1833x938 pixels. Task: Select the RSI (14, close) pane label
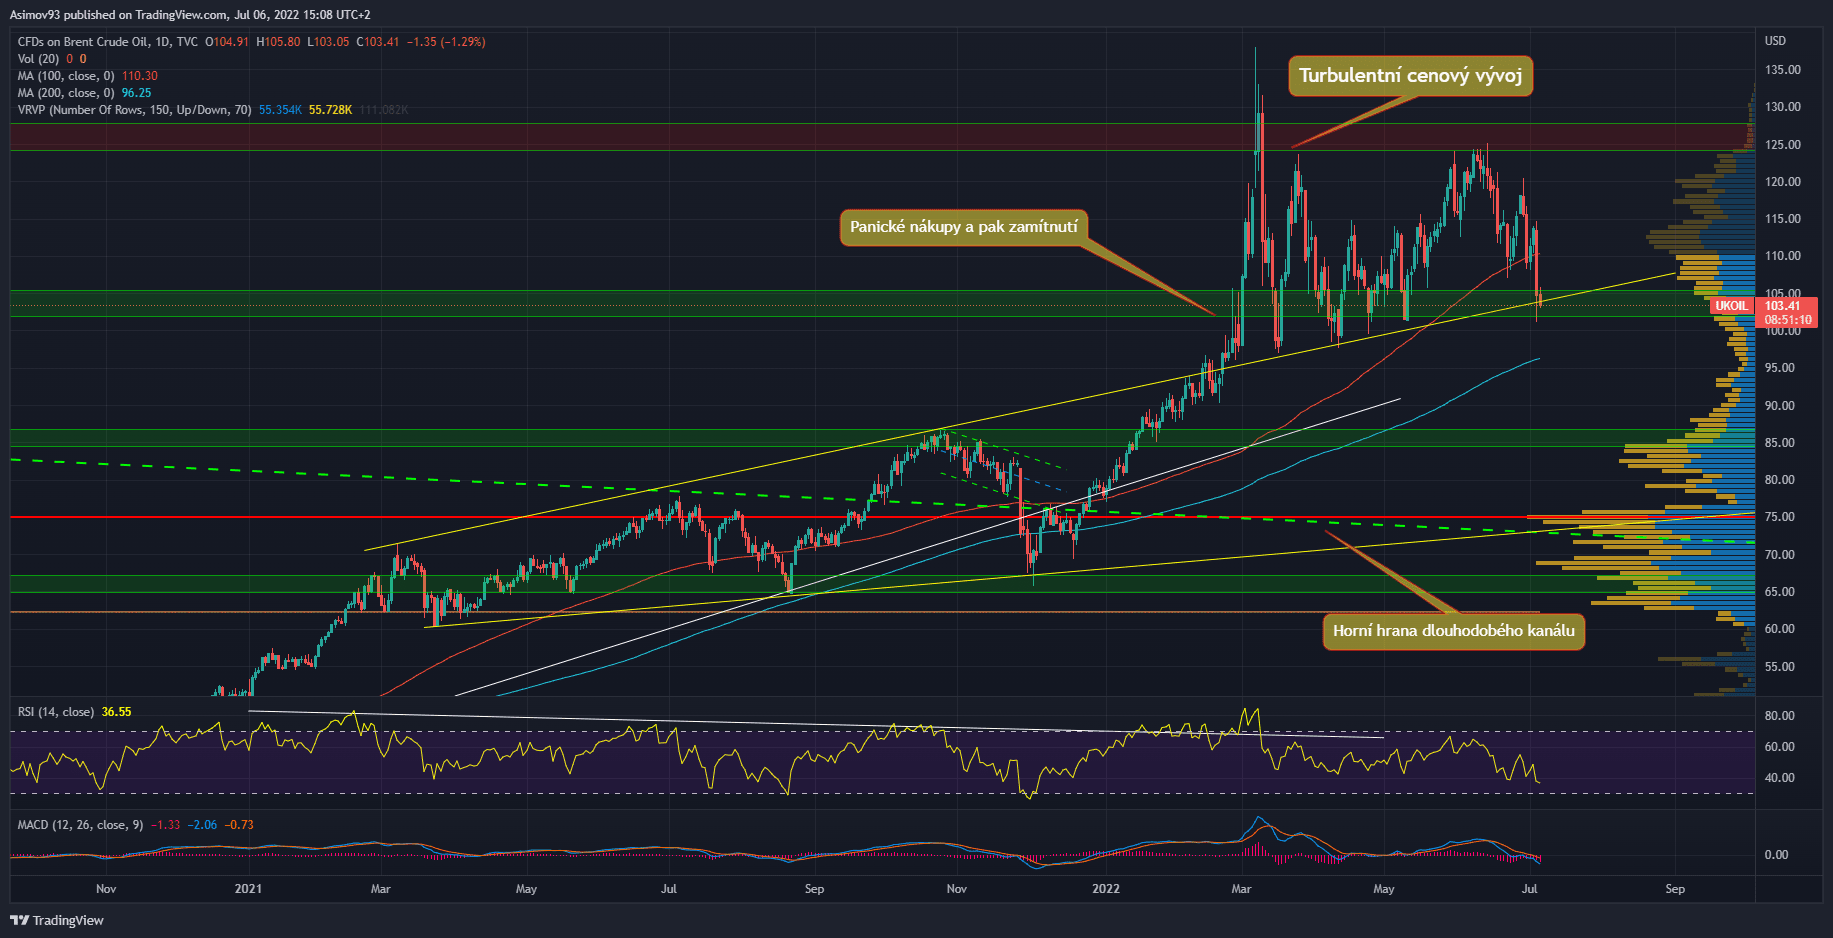pos(56,712)
